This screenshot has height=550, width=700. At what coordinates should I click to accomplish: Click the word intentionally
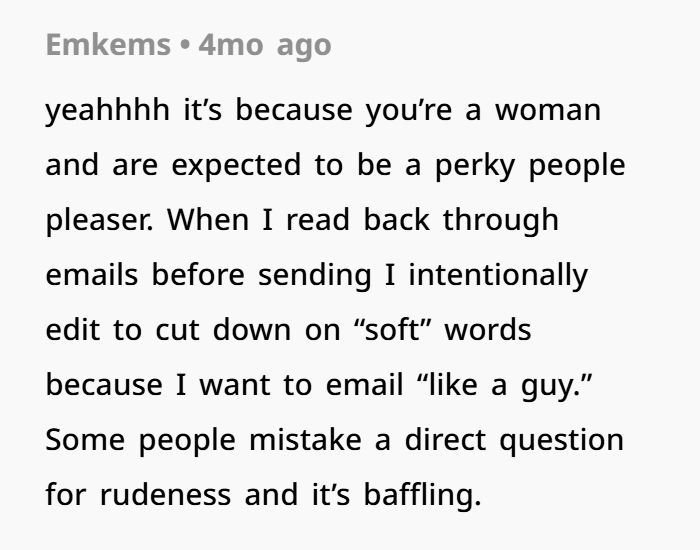click(x=498, y=276)
